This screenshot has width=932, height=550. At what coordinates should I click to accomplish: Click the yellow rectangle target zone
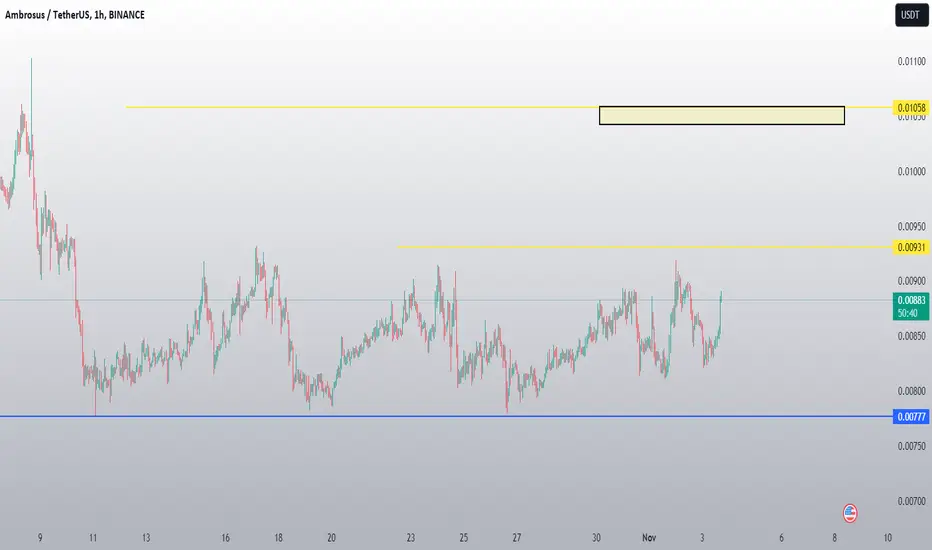click(x=722, y=115)
